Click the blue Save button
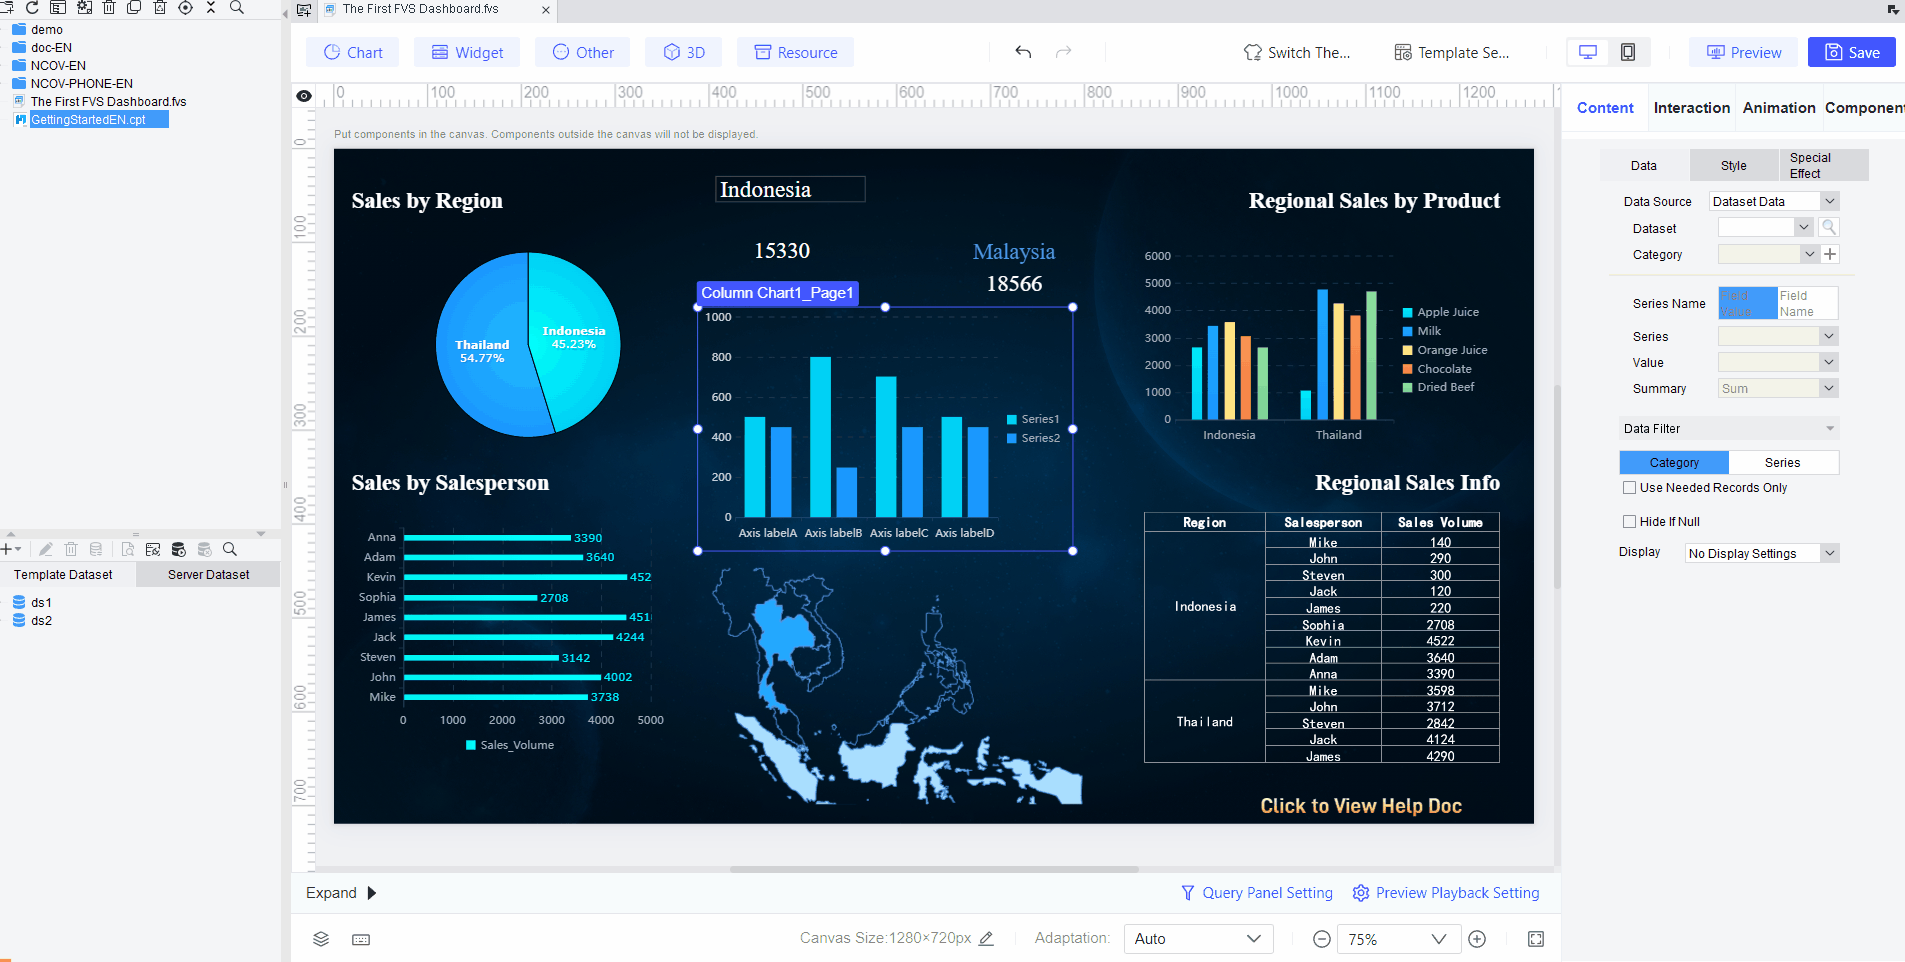 click(x=1852, y=52)
